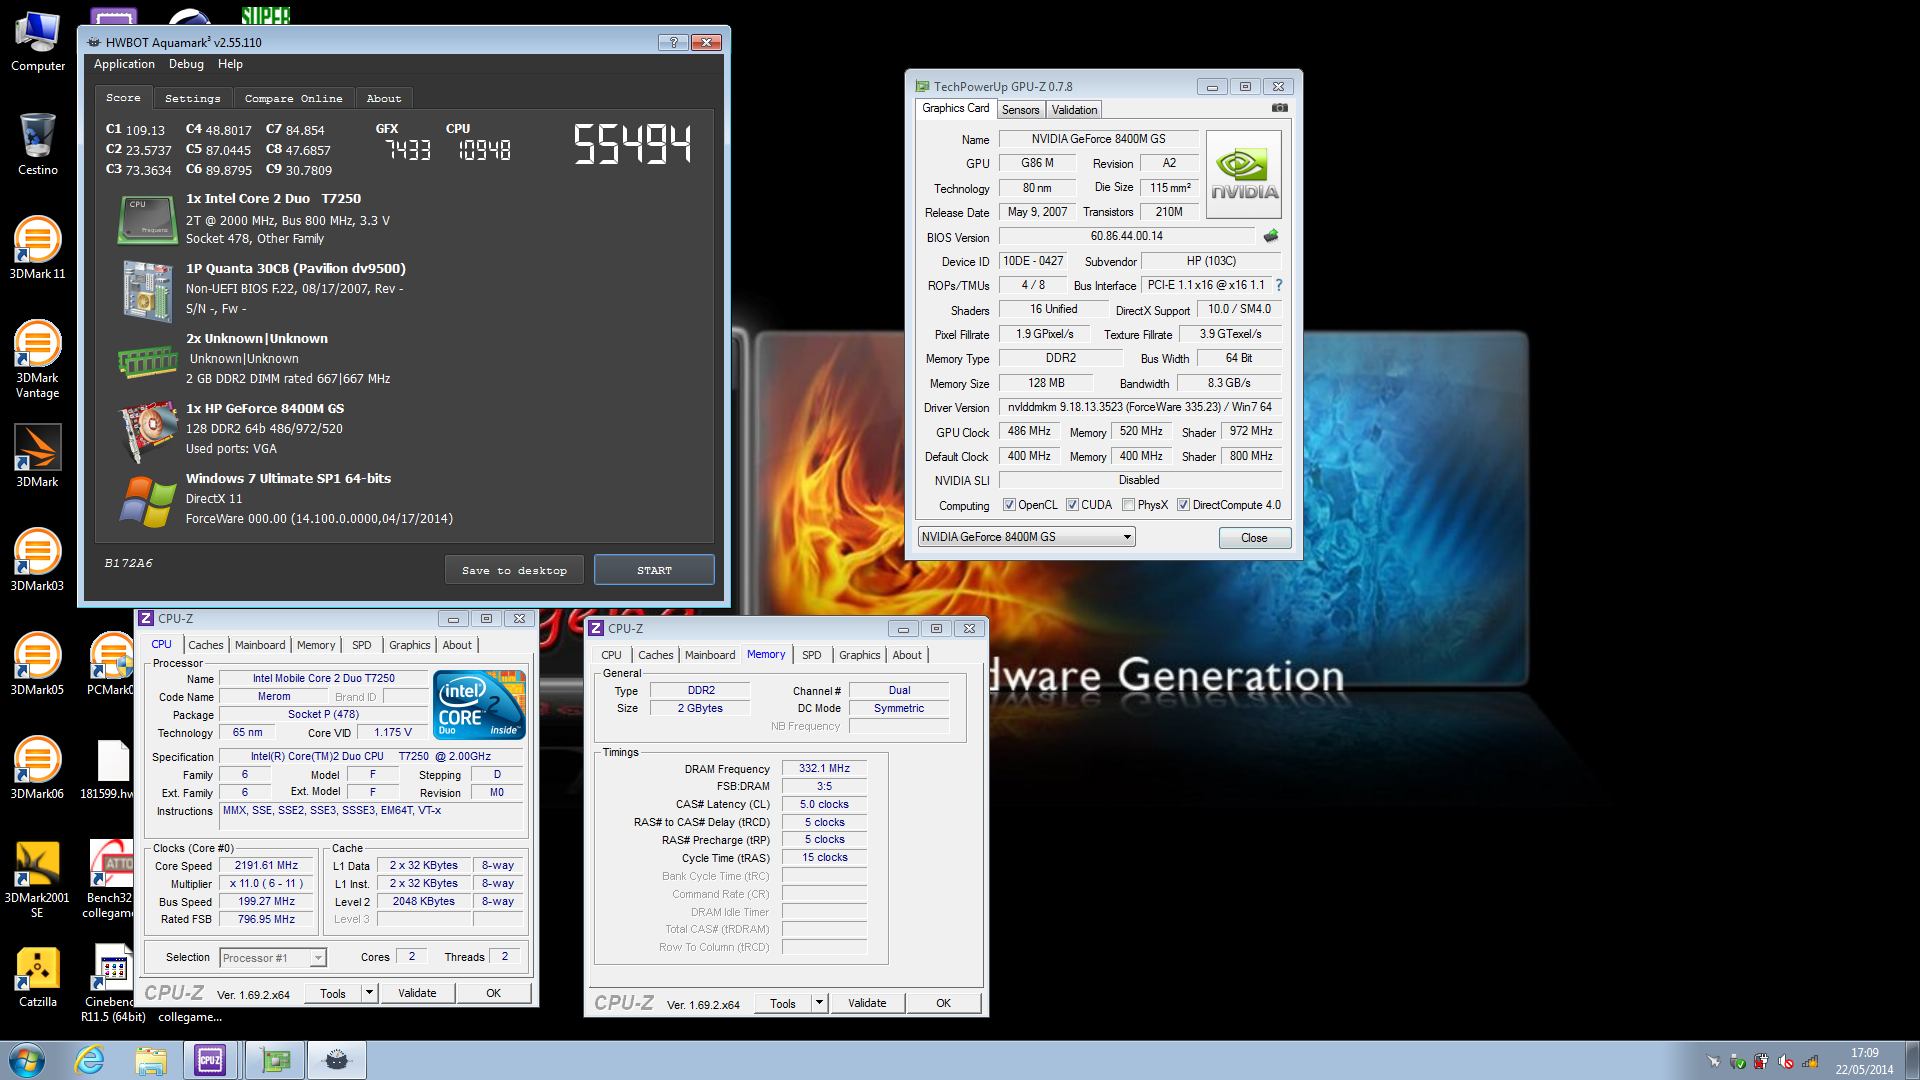Click Validate in left CPU-Z window

pos(417,993)
